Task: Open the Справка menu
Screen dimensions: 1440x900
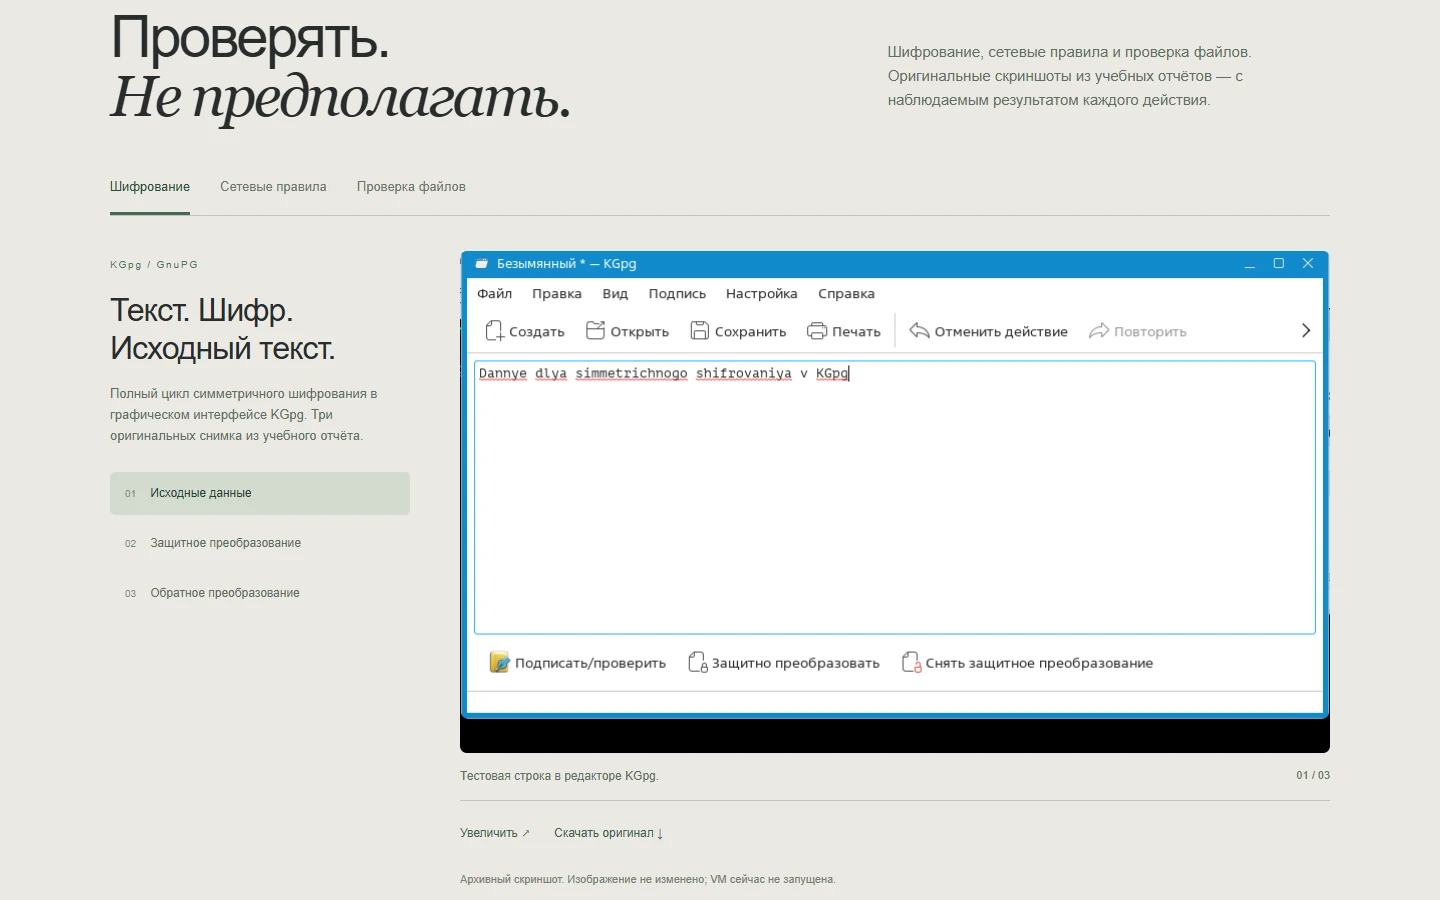Action: 846,294
